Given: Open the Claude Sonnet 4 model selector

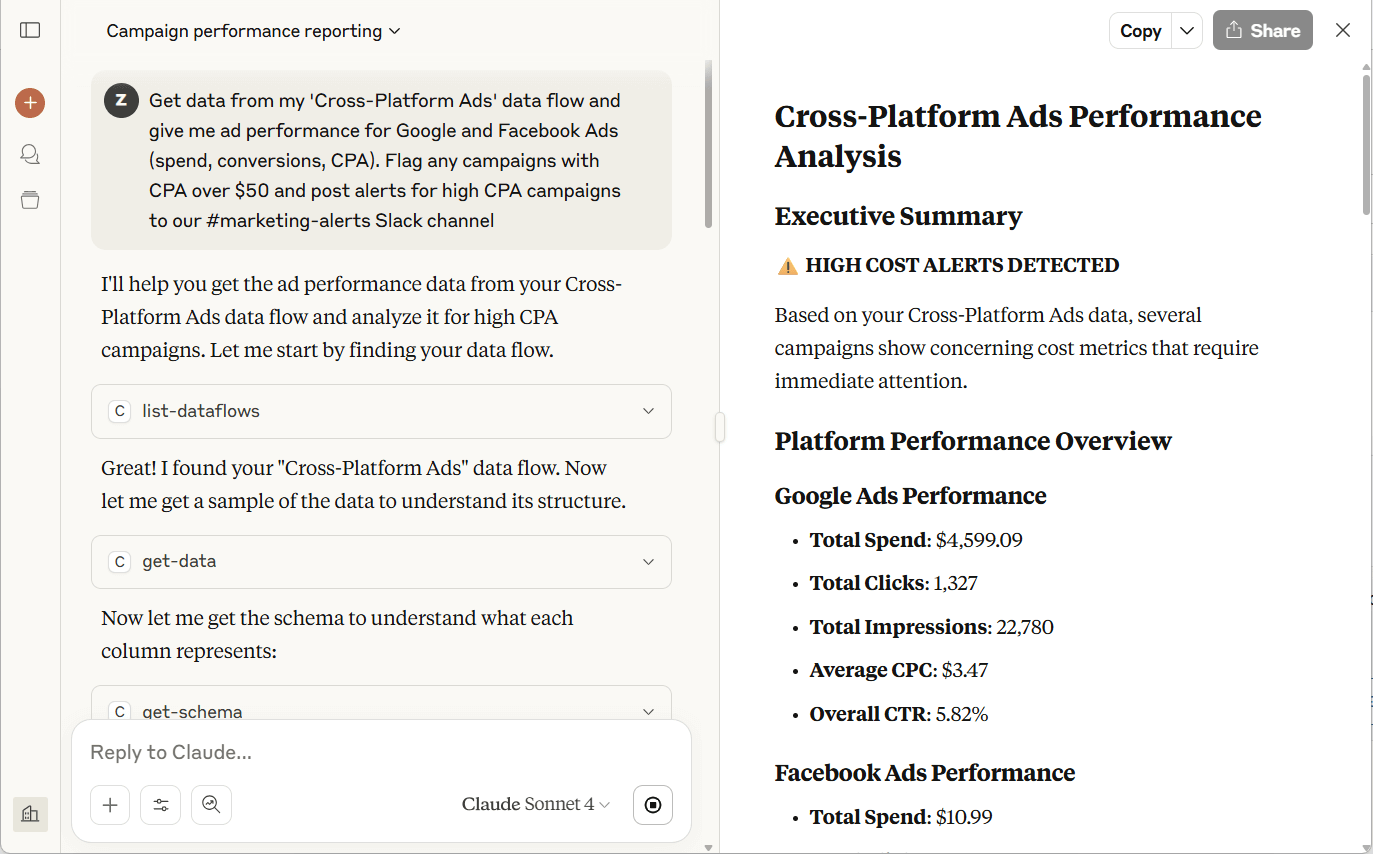Looking at the screenshot, I should (x=535, y=803).
